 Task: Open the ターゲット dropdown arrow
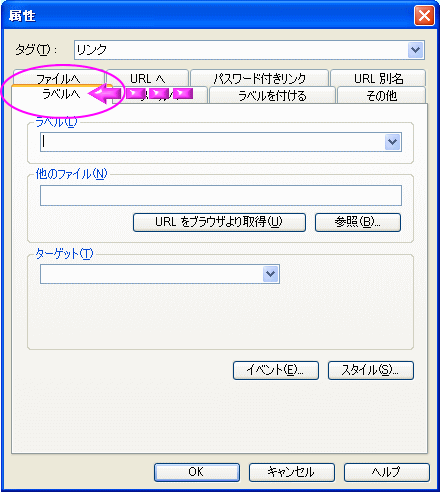point(270,274)
